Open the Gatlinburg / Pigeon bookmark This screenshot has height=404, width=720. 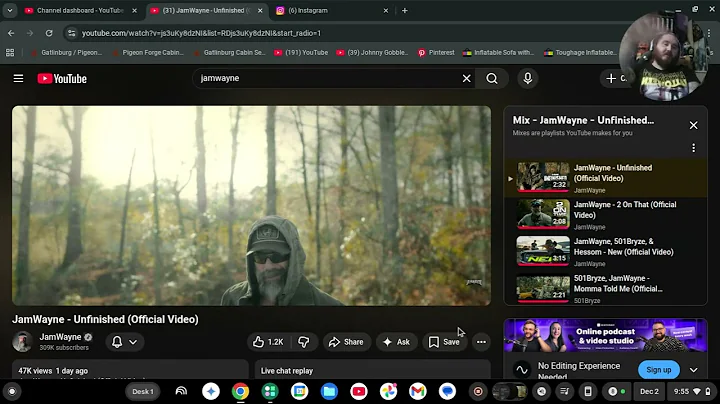[x=67, y=53]
